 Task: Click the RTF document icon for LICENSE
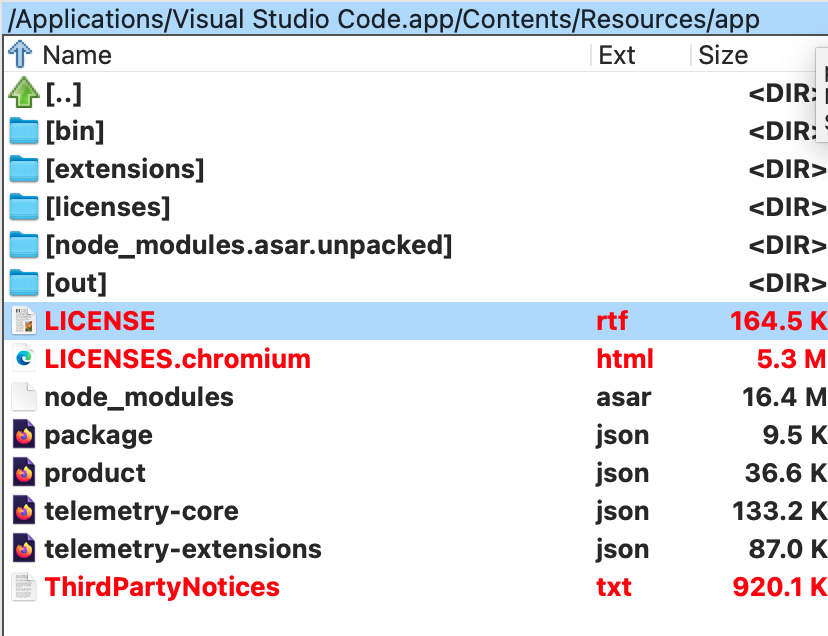click(23, 321)
